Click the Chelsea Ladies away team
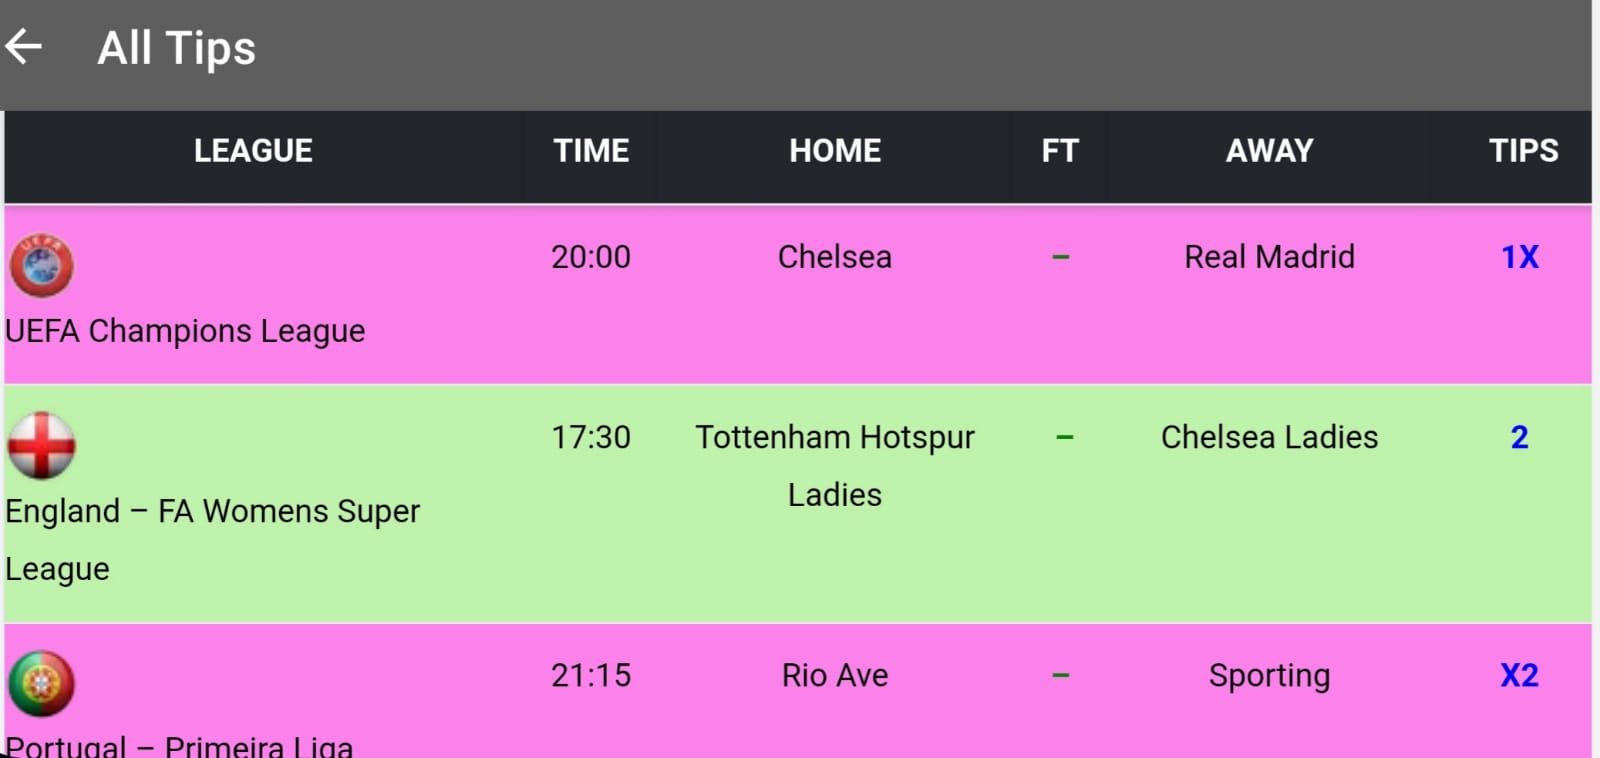The image size is (1600, 758). [x=1269, y=437]
